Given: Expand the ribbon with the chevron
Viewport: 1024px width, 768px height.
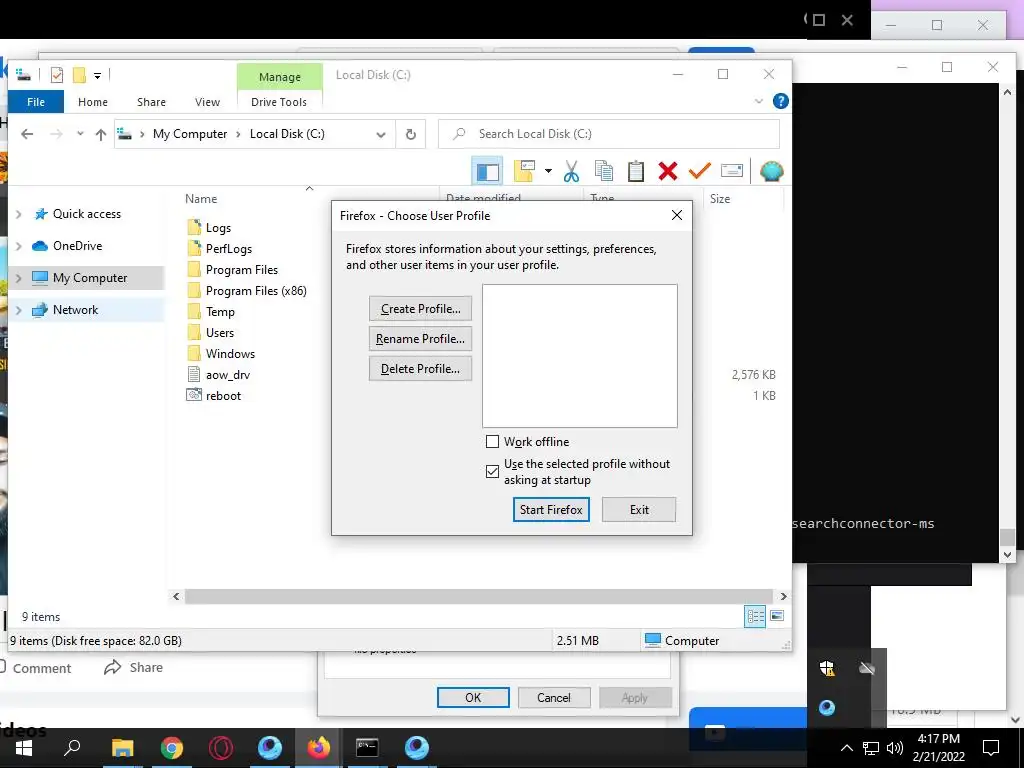Looking at the screenshot, I should 758,101.
